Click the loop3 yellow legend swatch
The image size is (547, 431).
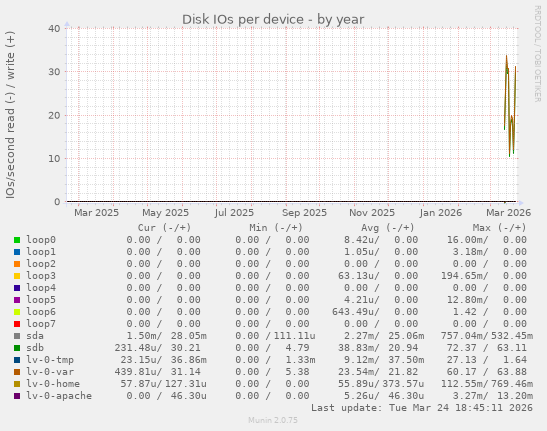pos(17,276)
